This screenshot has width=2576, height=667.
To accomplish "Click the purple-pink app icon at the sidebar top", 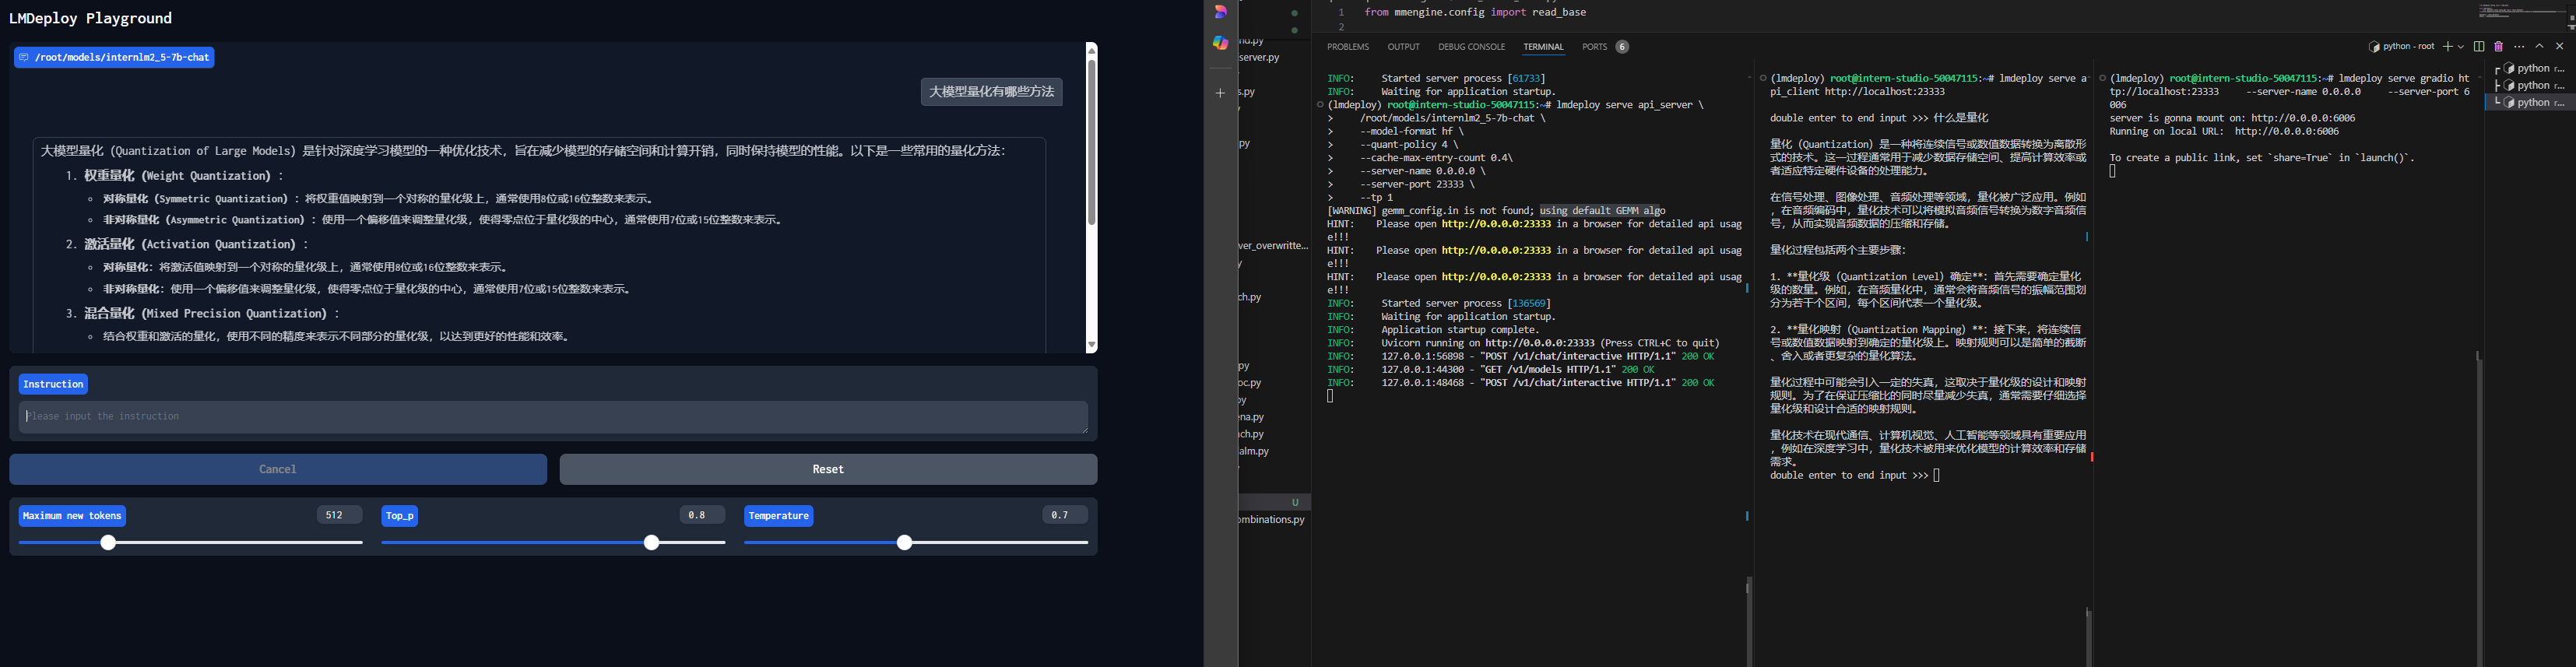I will coord(1220,12).
